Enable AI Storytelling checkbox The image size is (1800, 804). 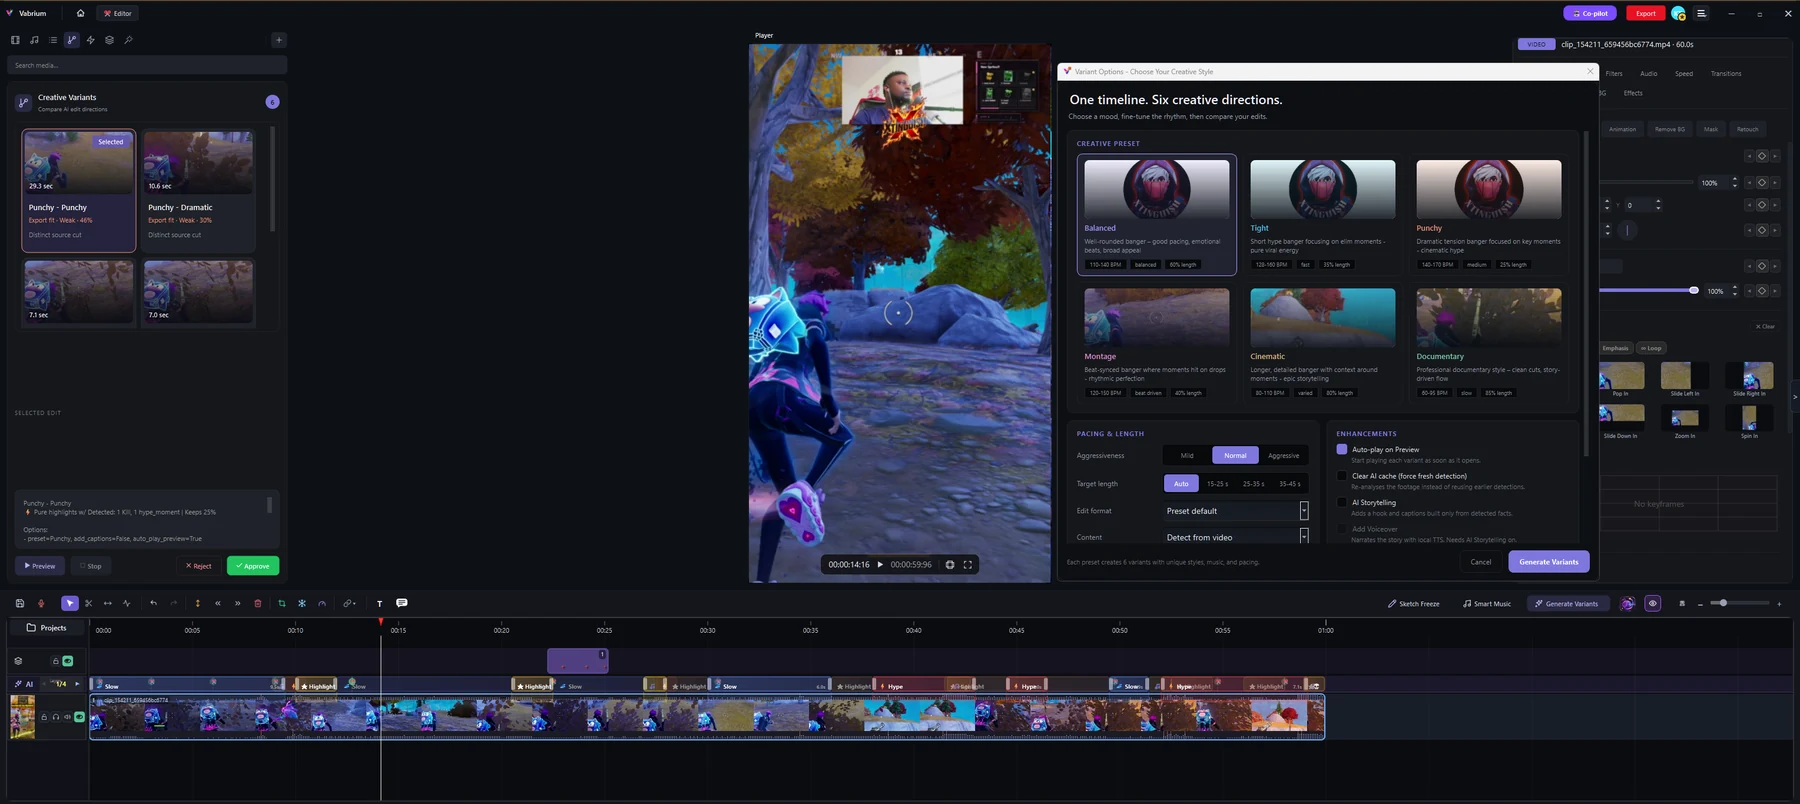(x=1342, y=502)
